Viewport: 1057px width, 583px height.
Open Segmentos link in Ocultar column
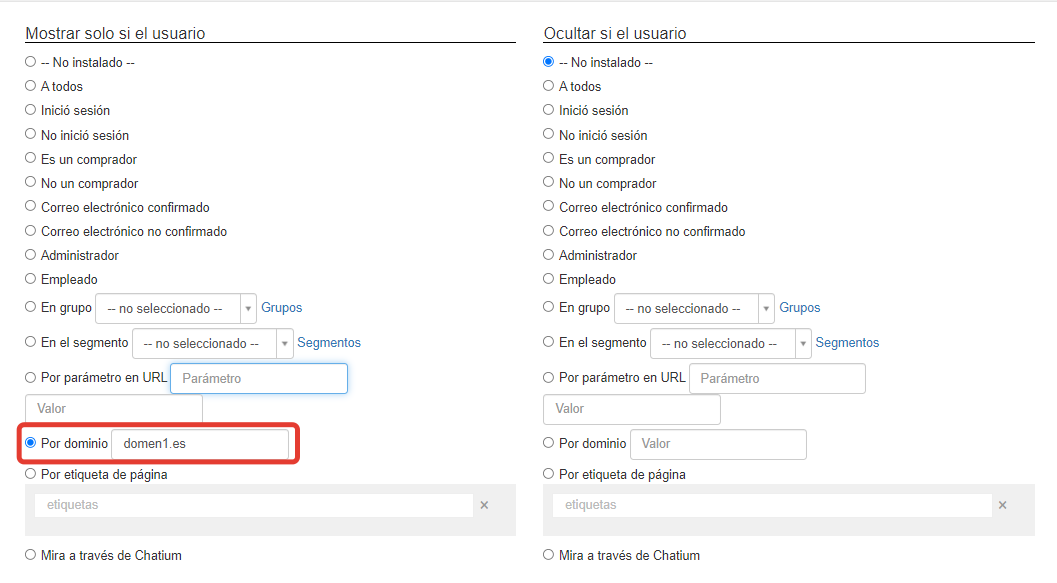click(847, 342)
